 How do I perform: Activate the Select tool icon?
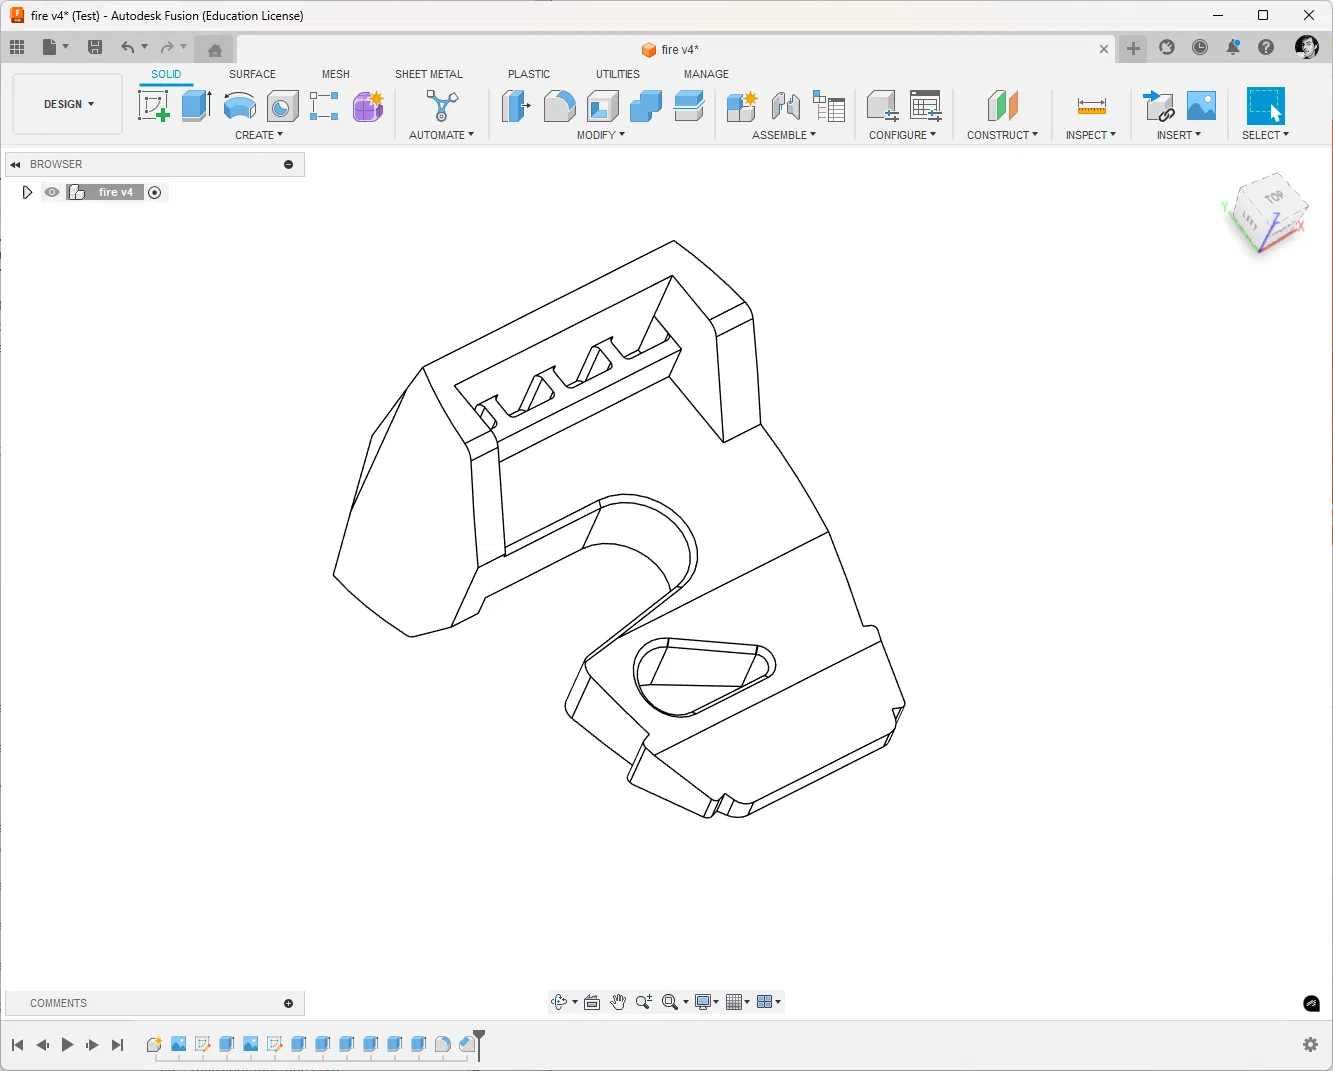pos(1265,105)
